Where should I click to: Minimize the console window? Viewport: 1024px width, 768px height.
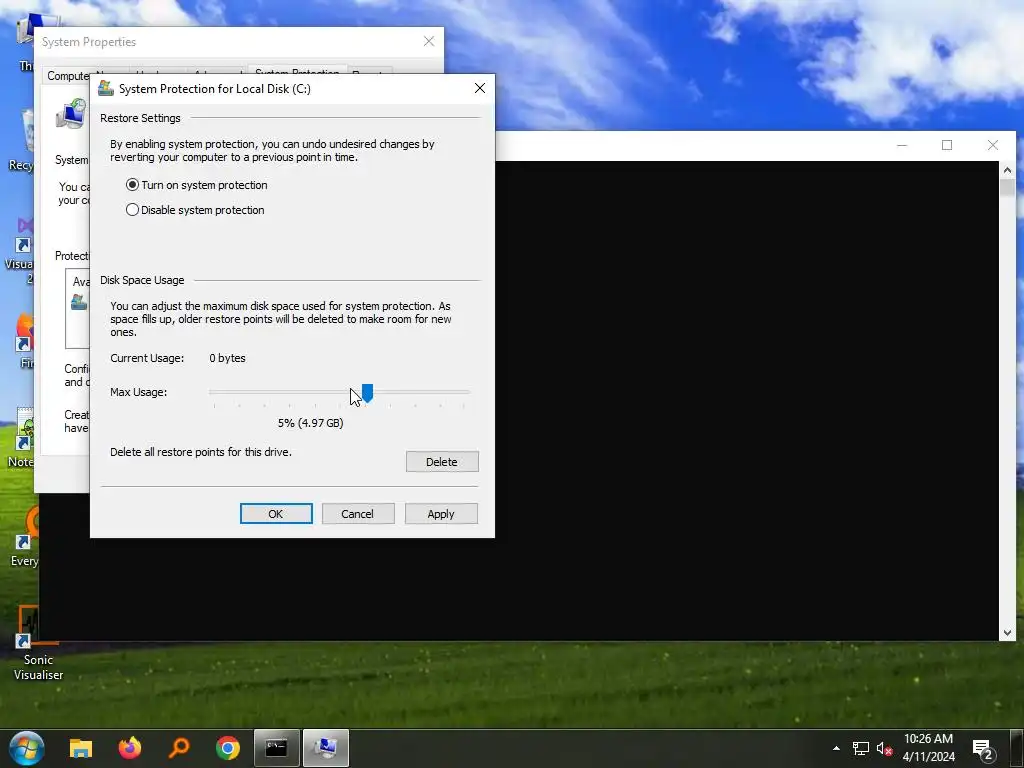click(902, 145)
